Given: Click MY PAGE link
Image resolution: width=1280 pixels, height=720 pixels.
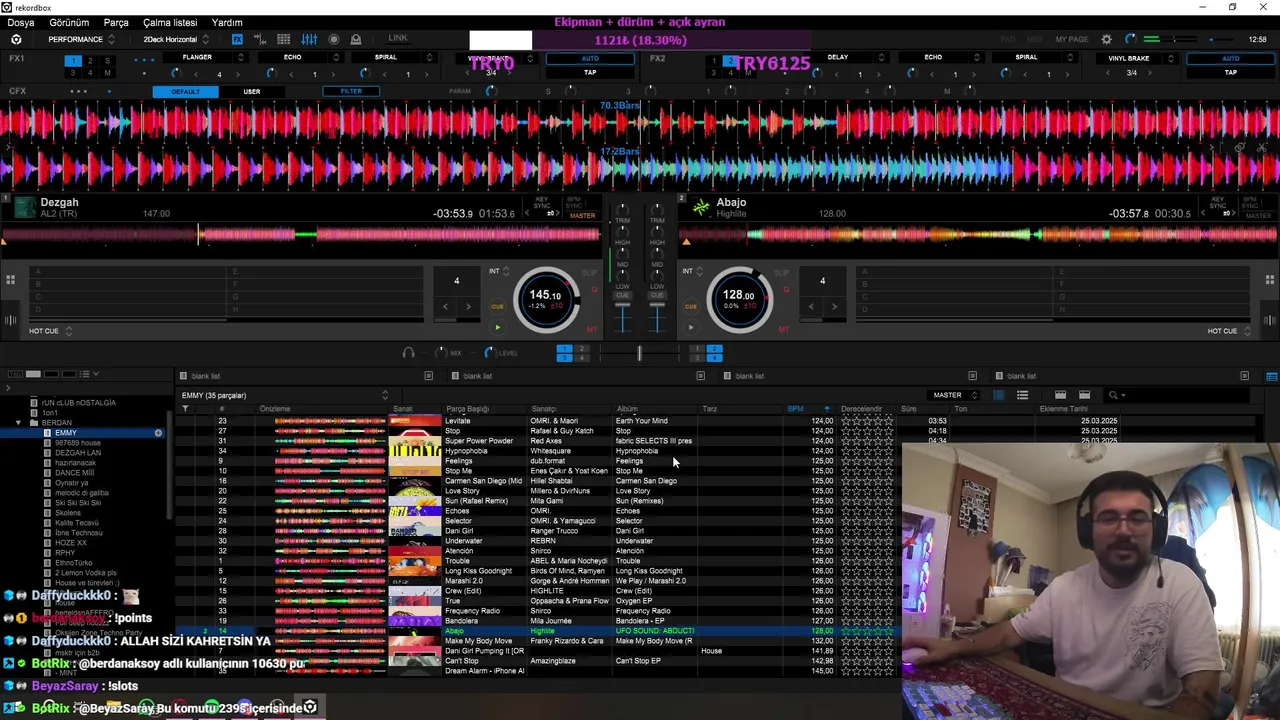Looking at the screenshot, I should tap(1071, 39).
